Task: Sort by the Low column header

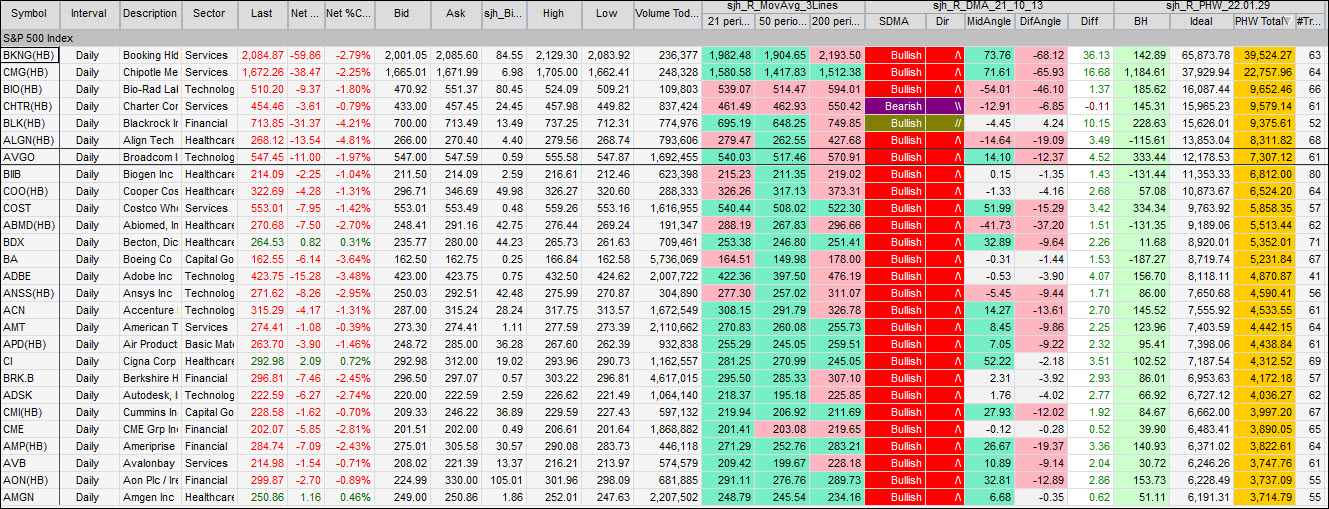Action: click(607, 14)
